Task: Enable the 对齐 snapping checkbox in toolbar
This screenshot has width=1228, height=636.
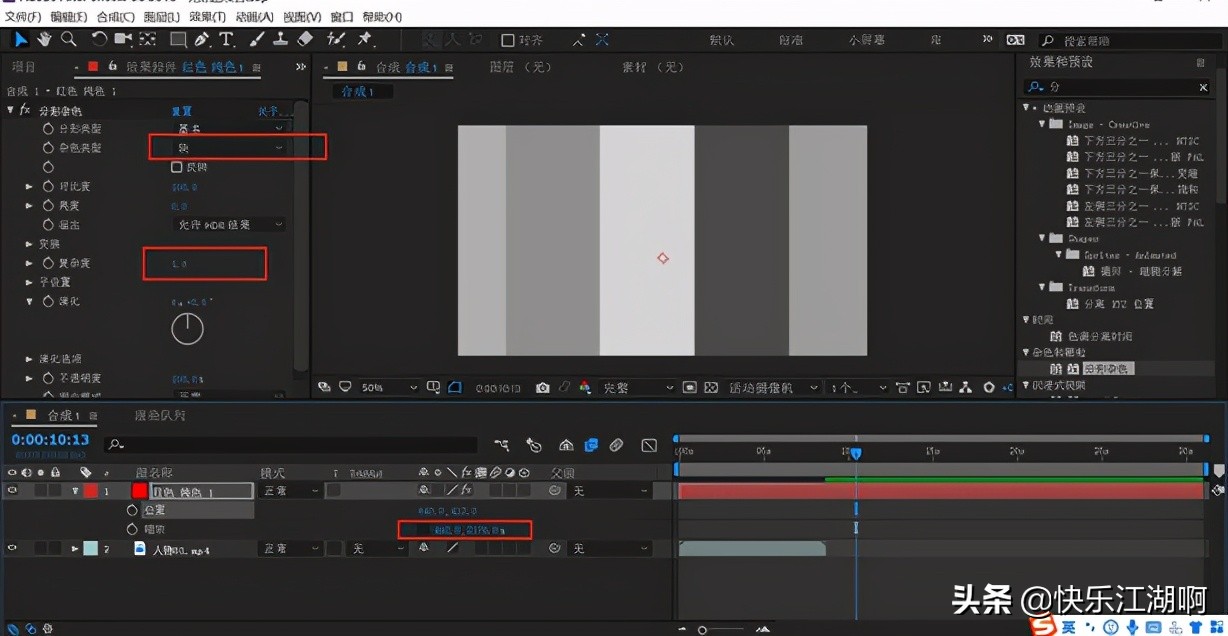Action: (508, 40)
